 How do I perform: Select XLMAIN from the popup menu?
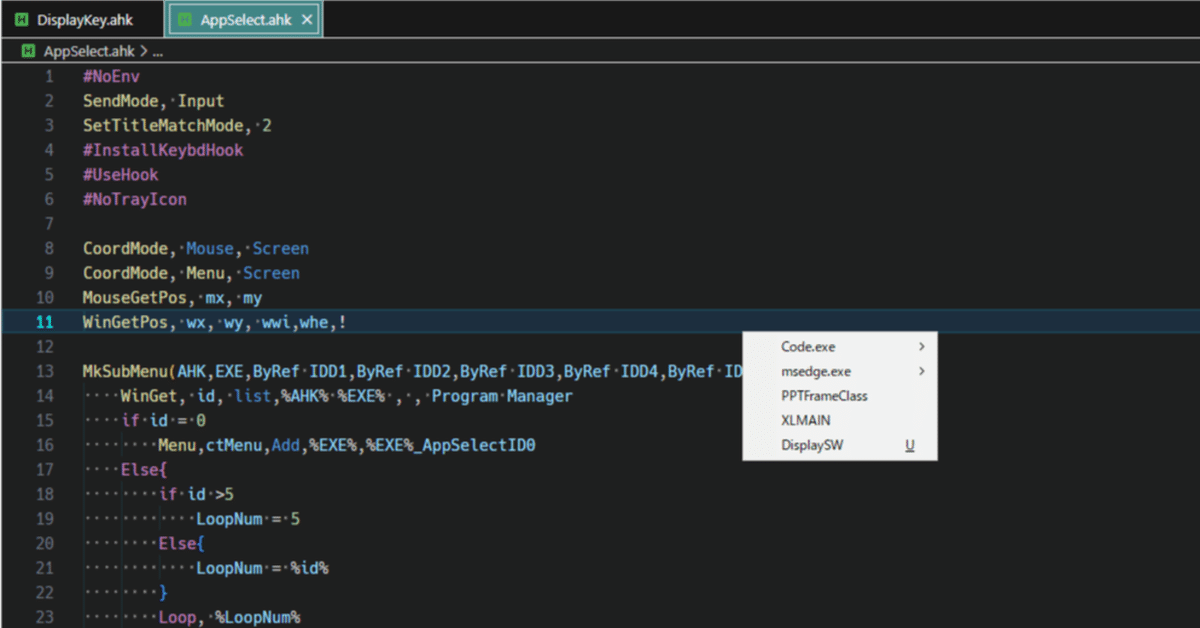(805, 421)
